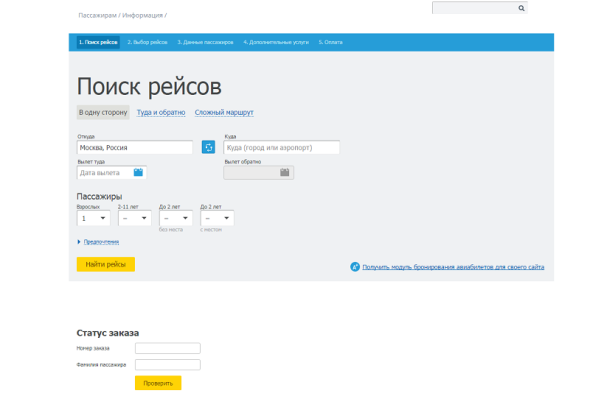Open 'Пассажирам' breadcrumb link

97,15
